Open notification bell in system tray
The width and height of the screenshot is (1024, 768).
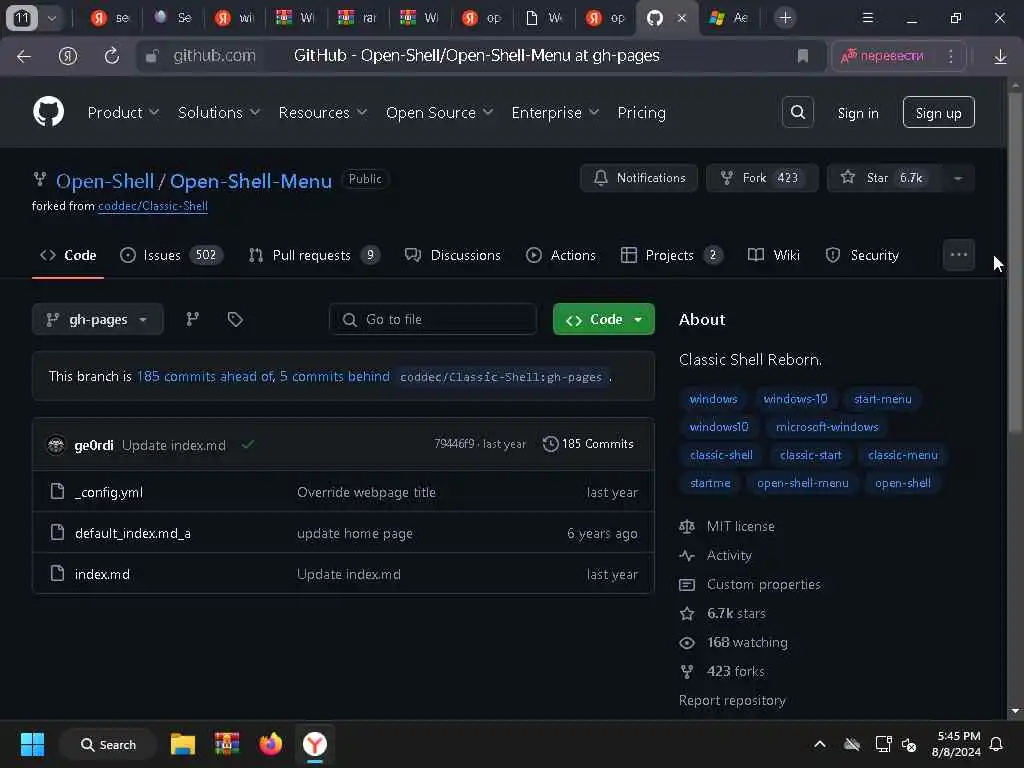996,744
